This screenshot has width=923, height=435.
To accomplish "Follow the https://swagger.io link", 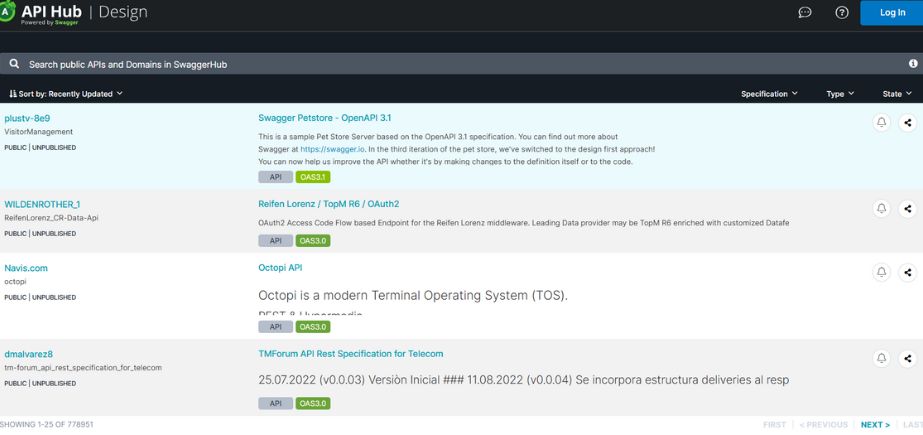I will [332, 150].
